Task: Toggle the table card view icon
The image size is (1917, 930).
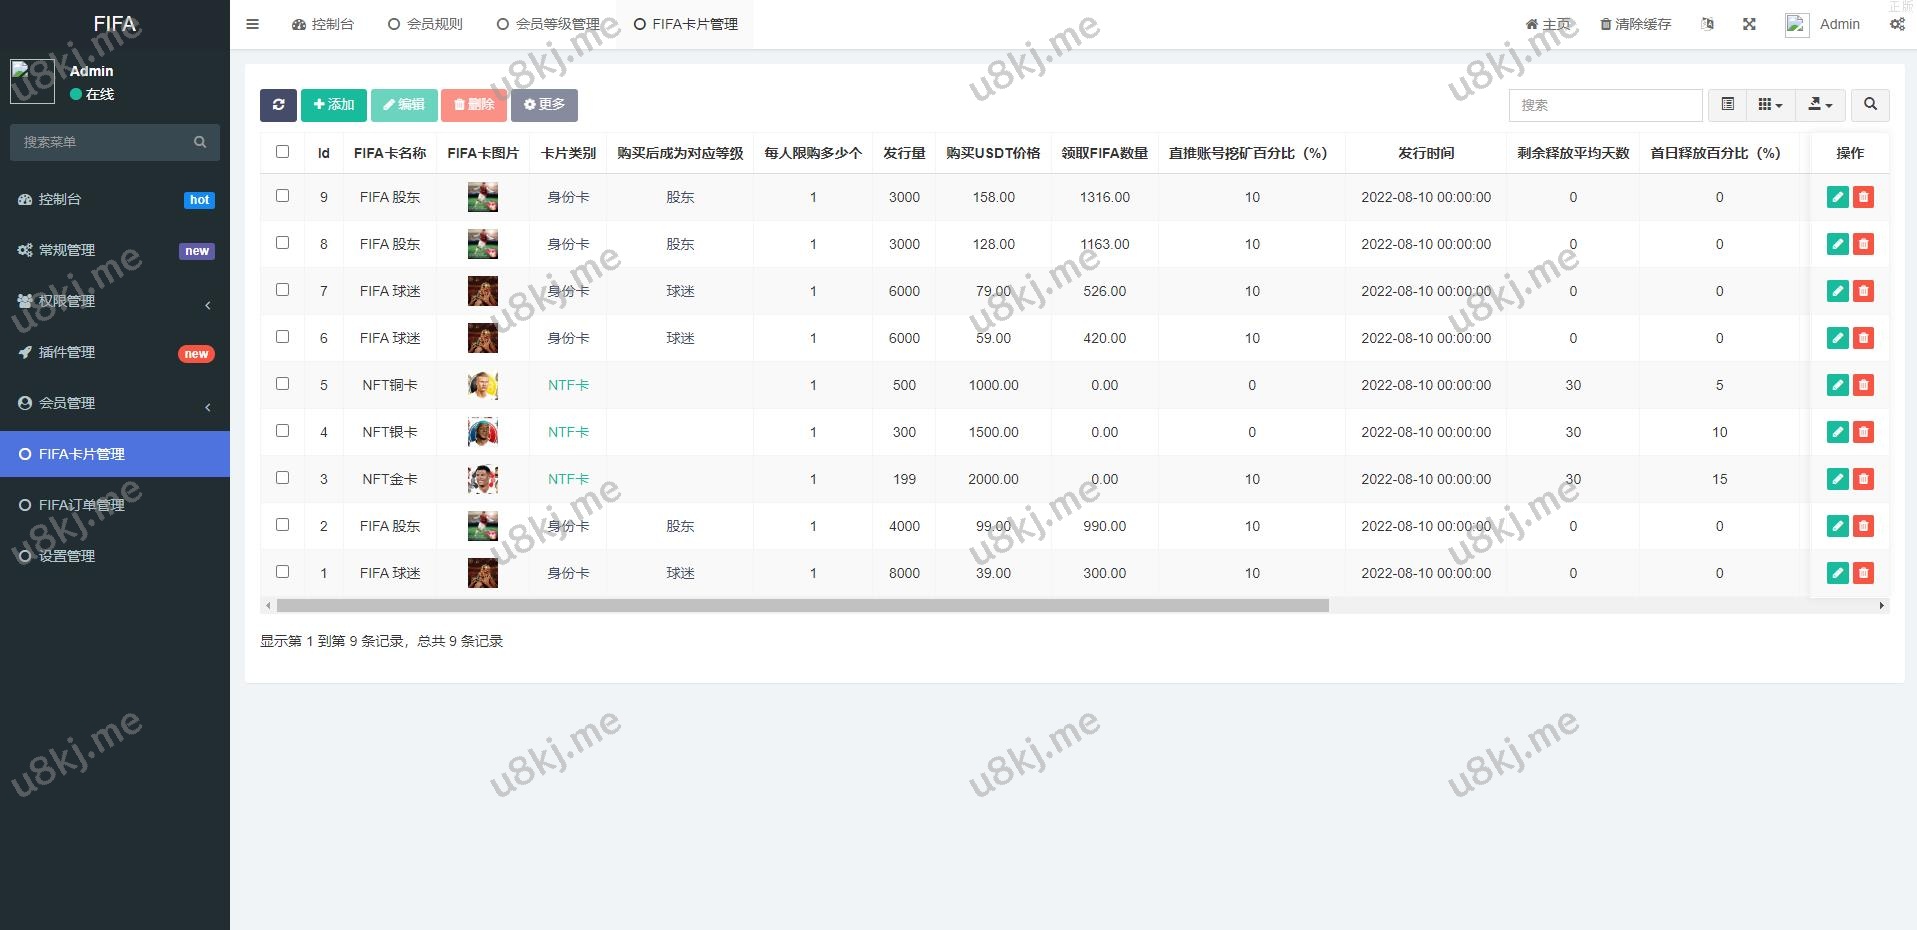Action: click(x=1727, y=105)
